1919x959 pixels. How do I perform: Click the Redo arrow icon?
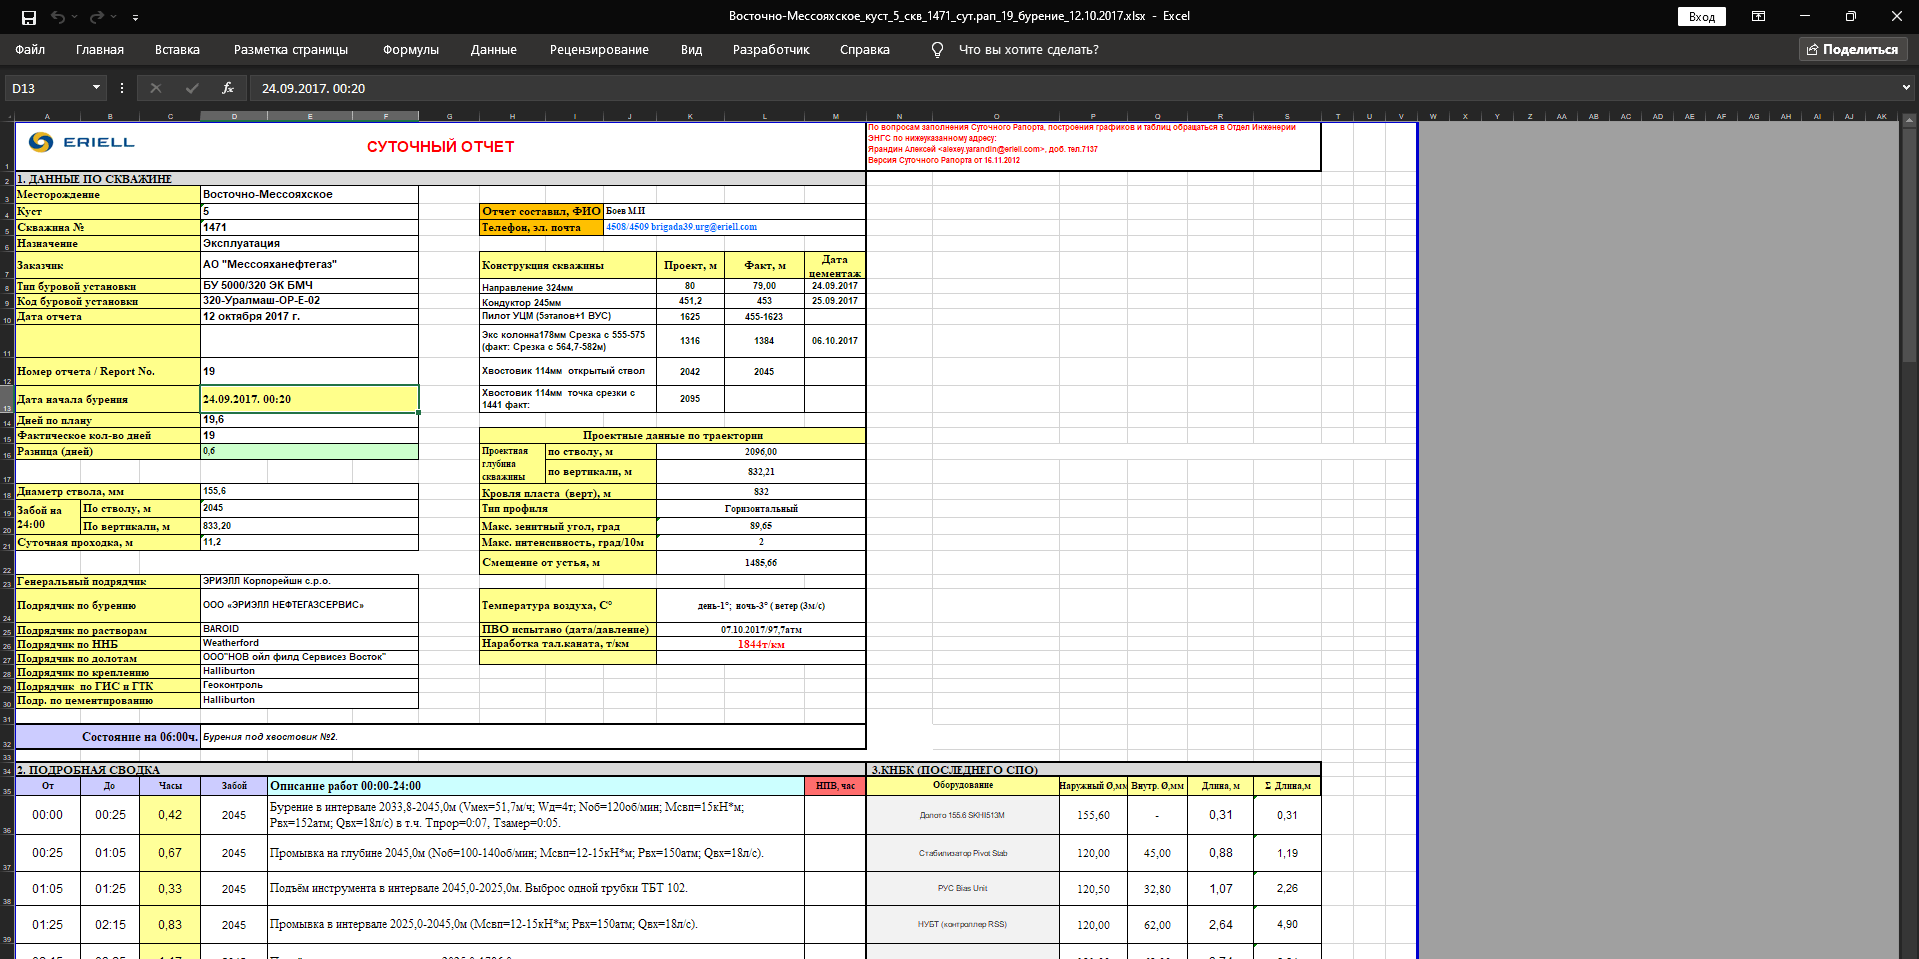[96, 17]
